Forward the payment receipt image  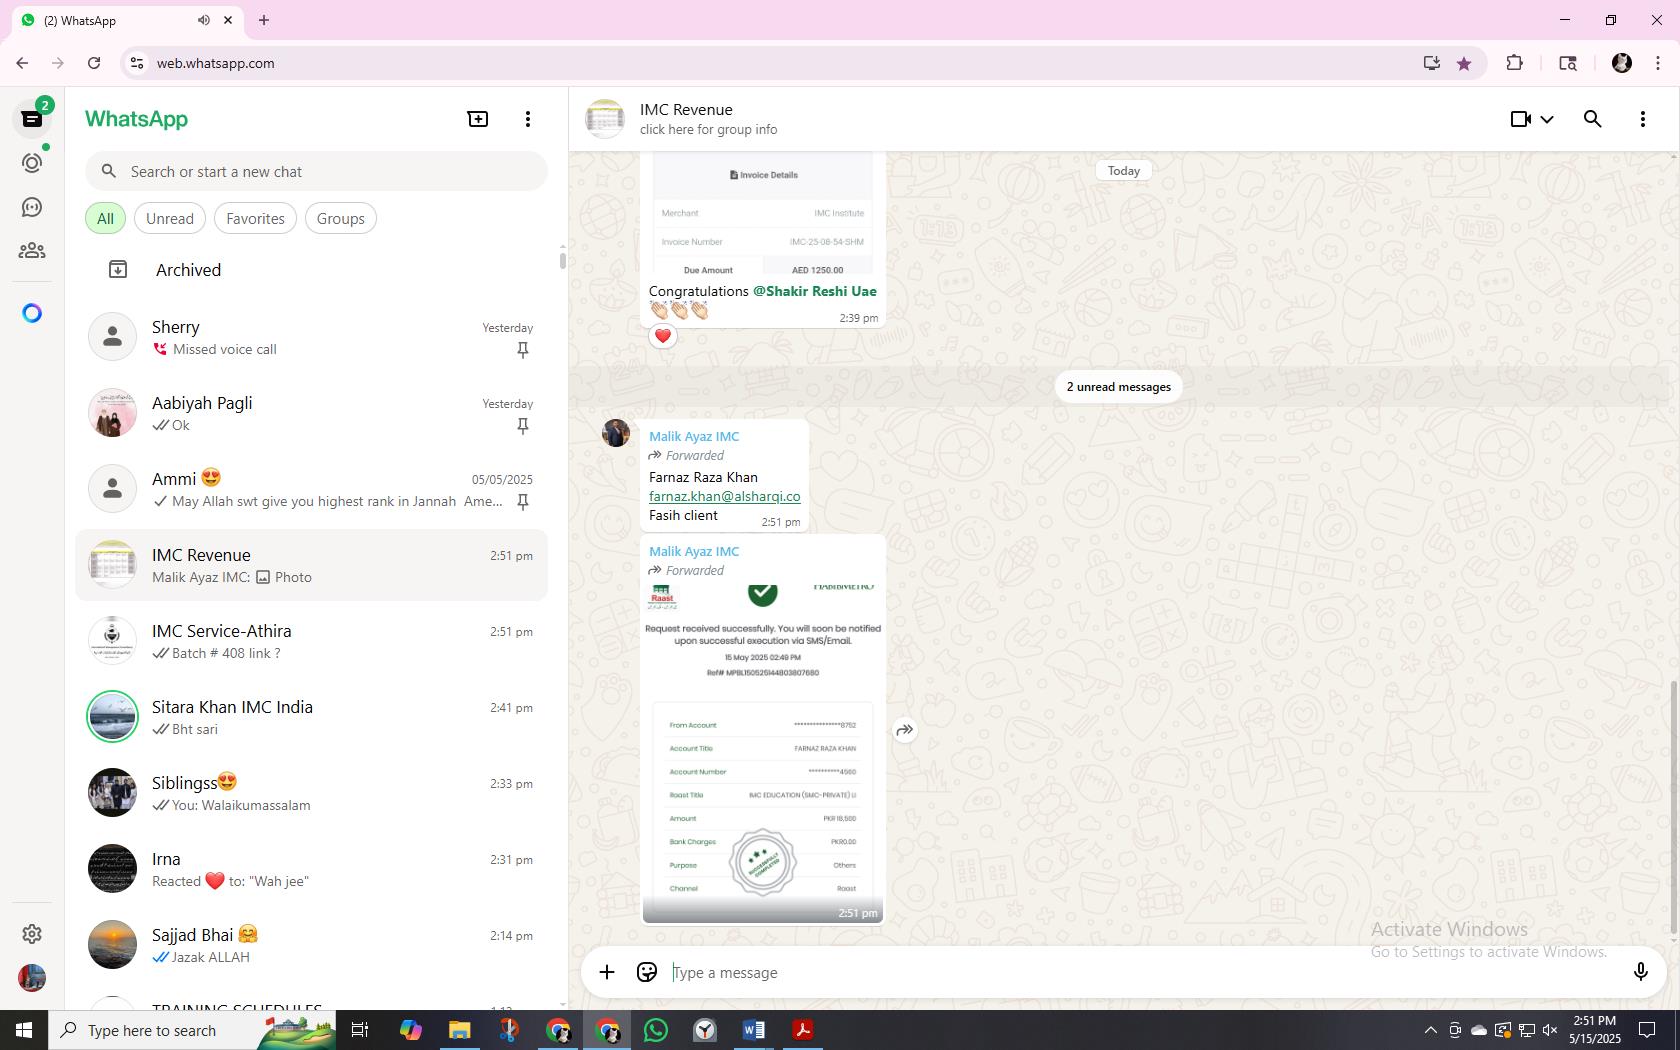click(x=904, y=730)
